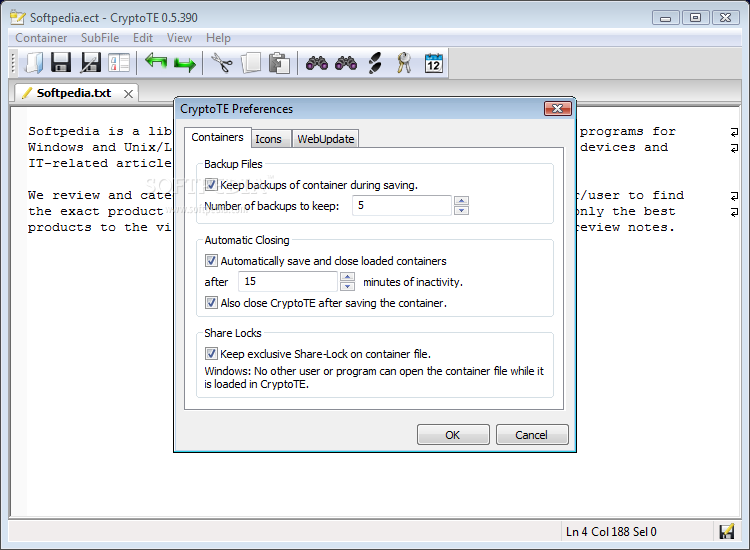The height and width of the screenshot is (550, 750).
Task: Open container toolbar icon
Action: coord(33,63)
